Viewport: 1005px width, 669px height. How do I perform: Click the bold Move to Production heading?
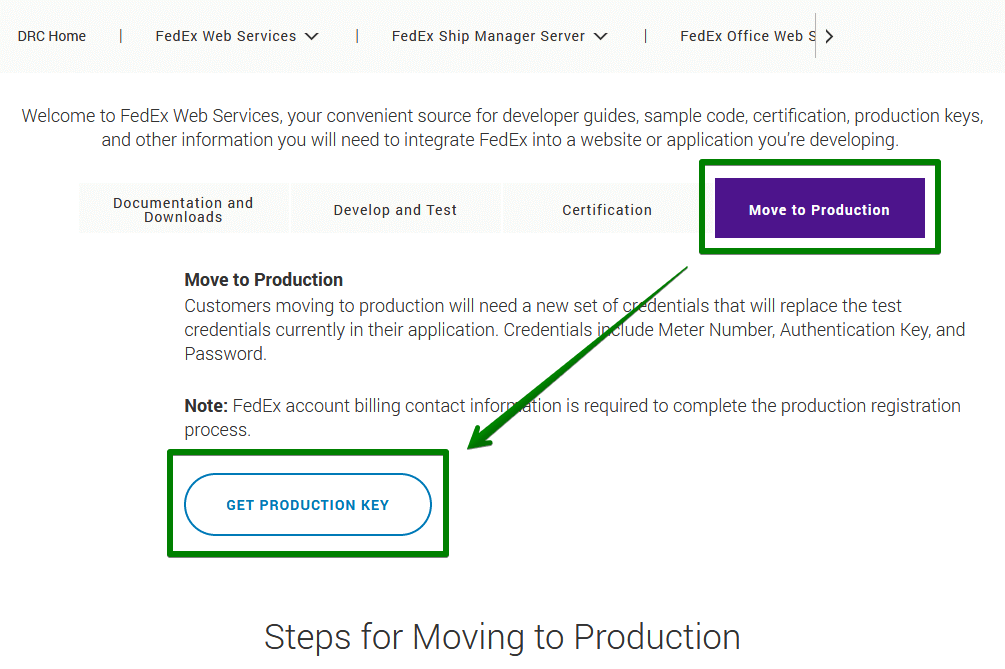point(264,280)
